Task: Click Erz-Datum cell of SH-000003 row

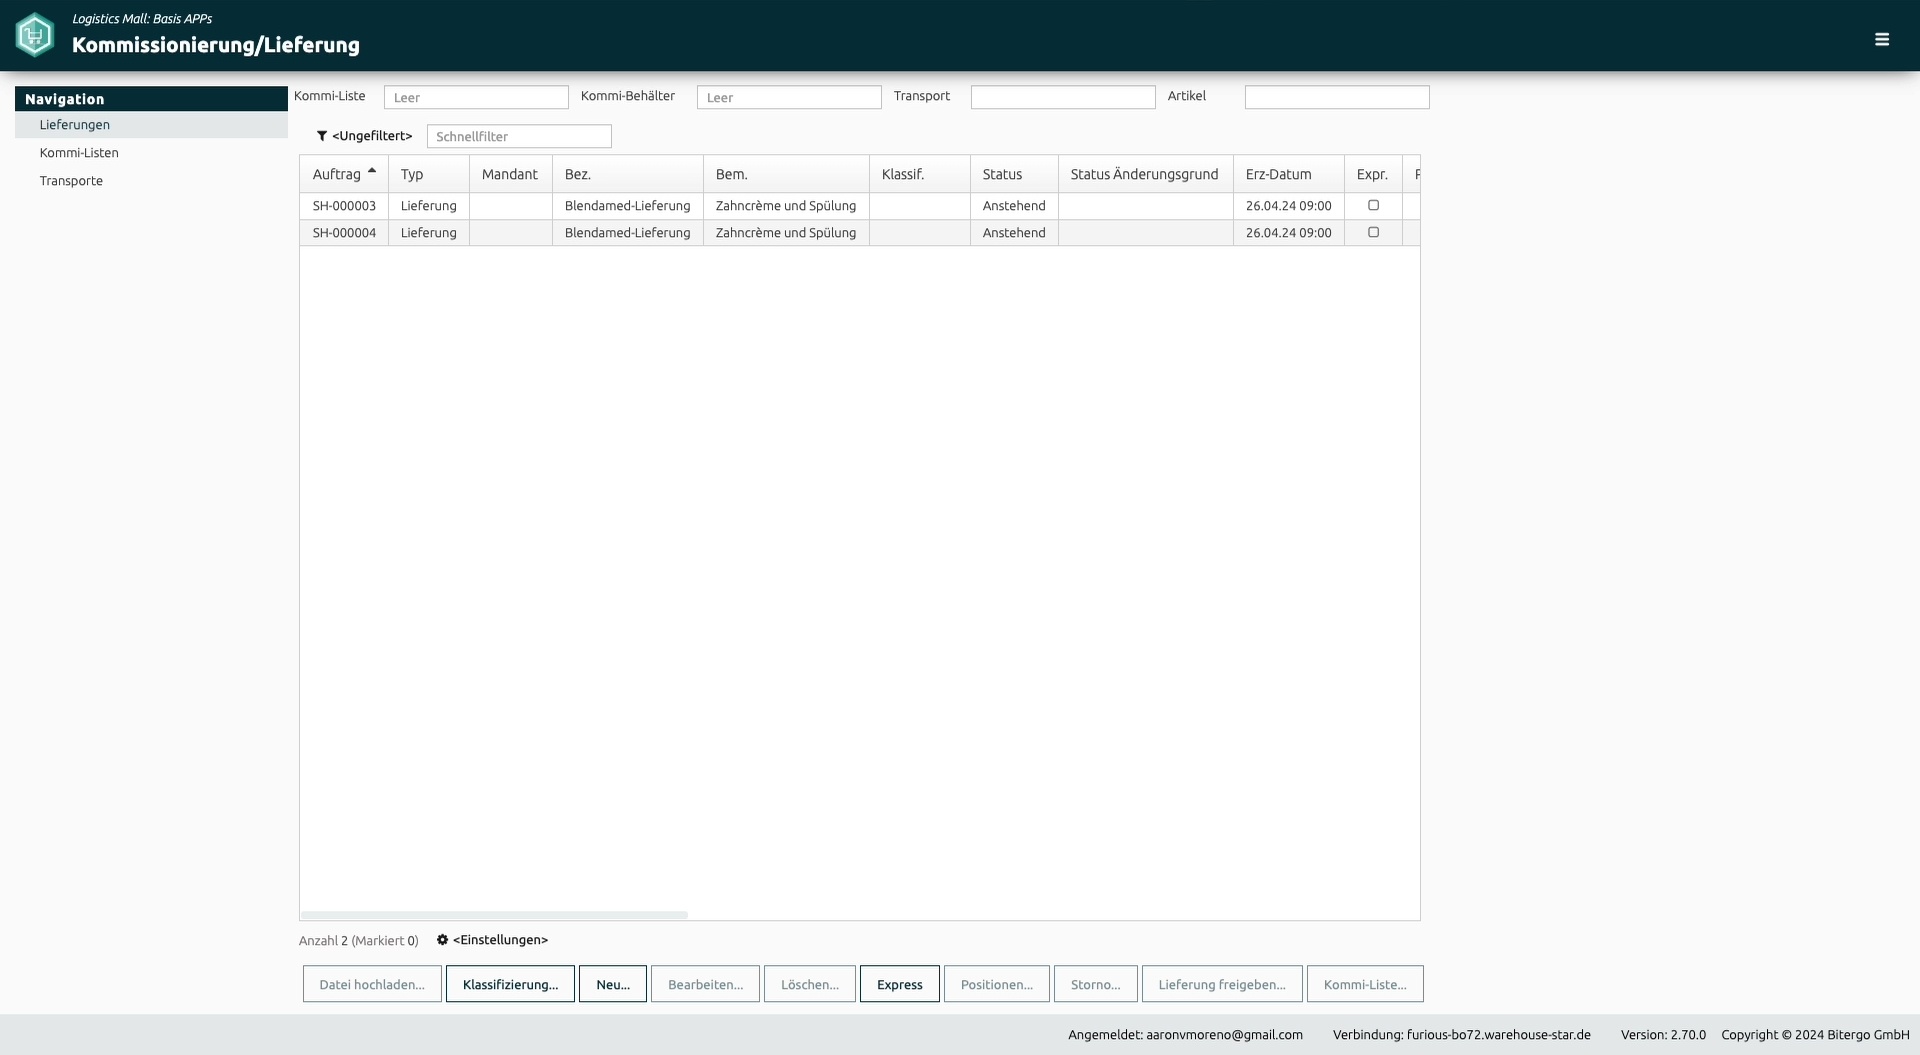Action: click(x=1289, y=206)
